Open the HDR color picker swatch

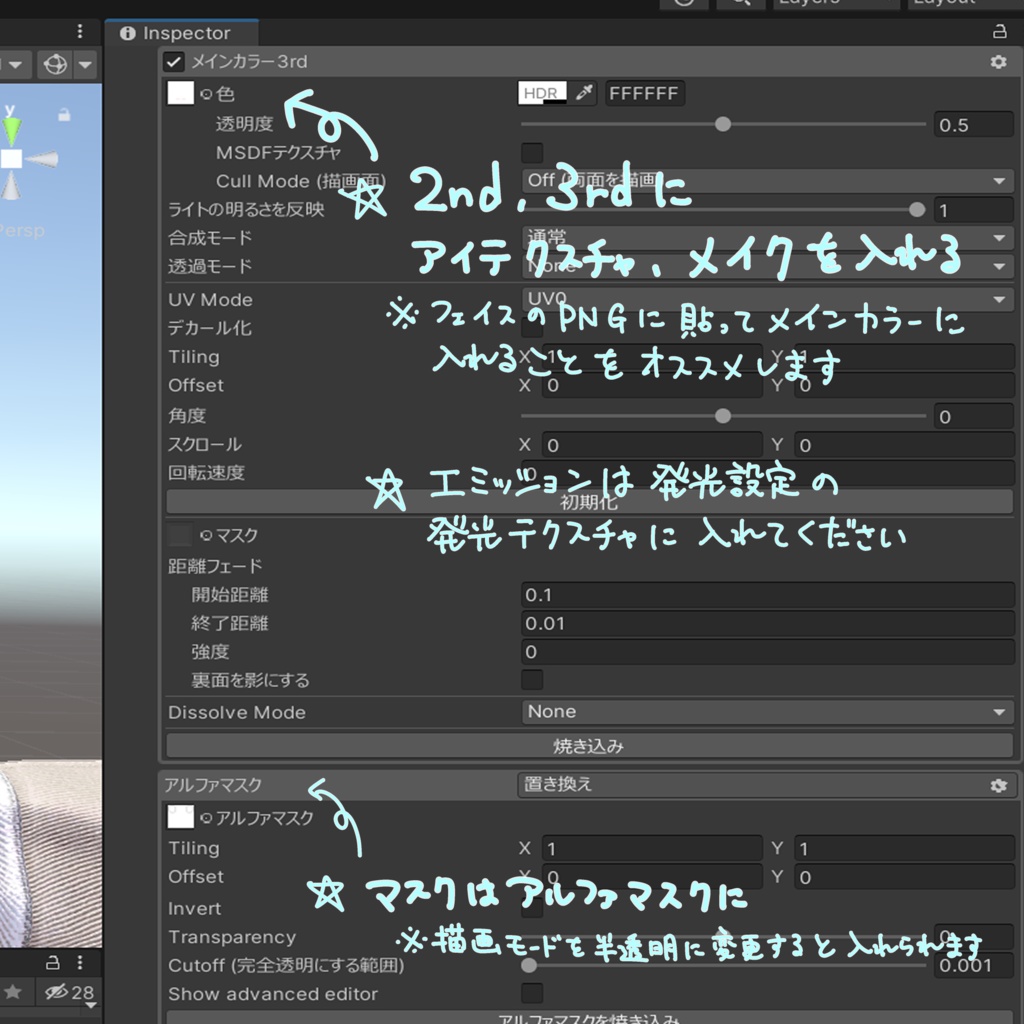[x=542, y=93]
